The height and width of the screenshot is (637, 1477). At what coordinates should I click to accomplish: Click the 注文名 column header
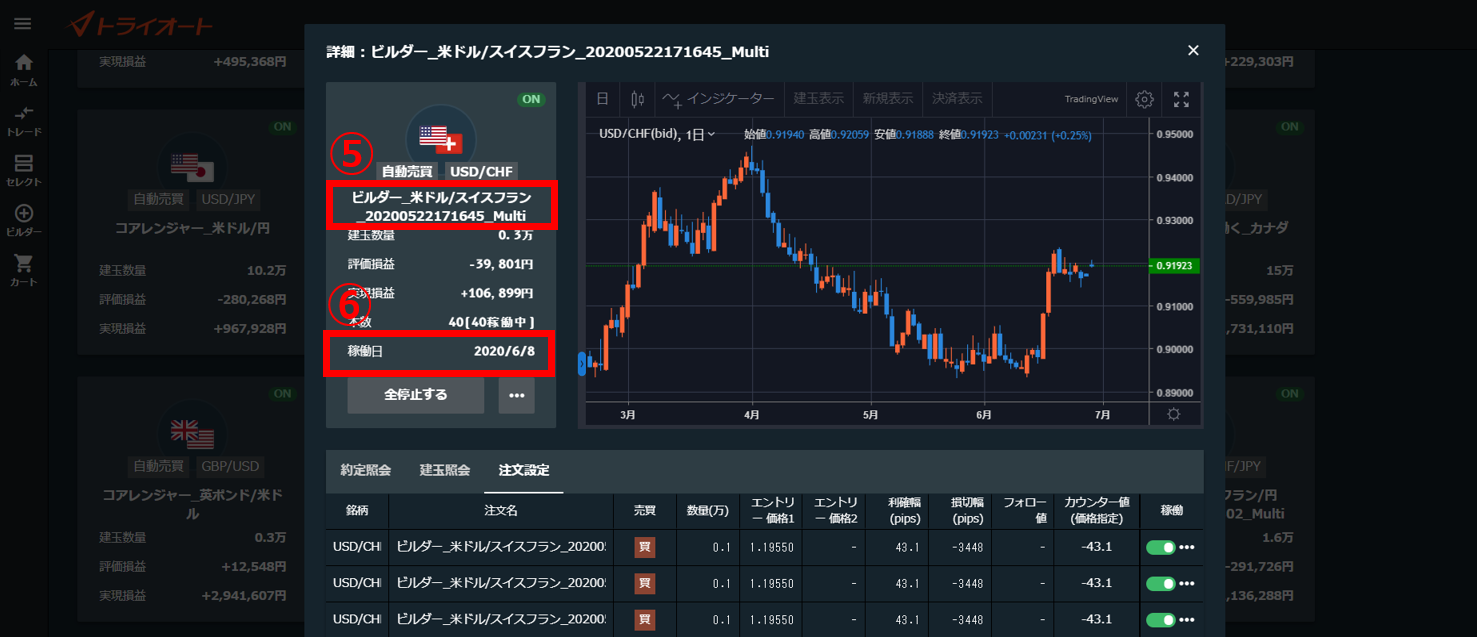point(501,510)
